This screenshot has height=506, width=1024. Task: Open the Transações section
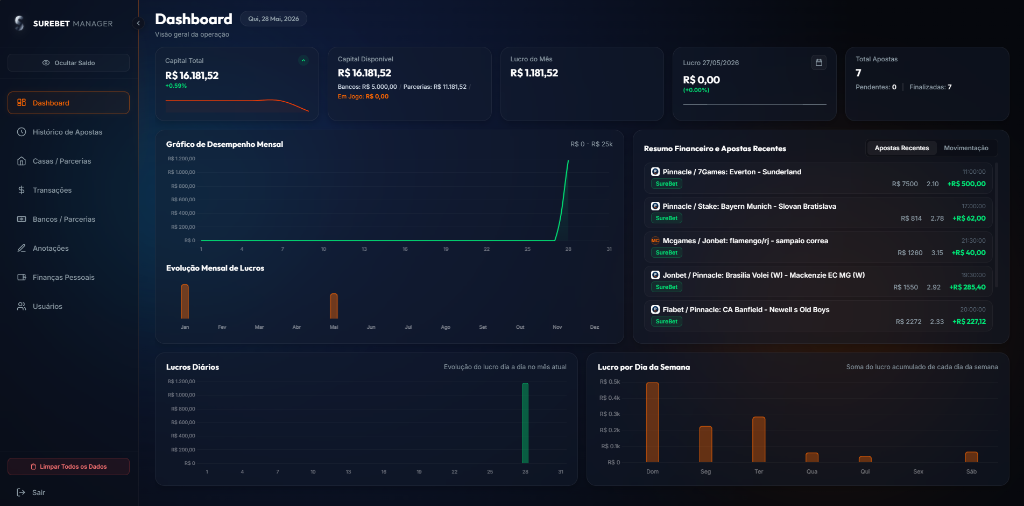(69, 190)
